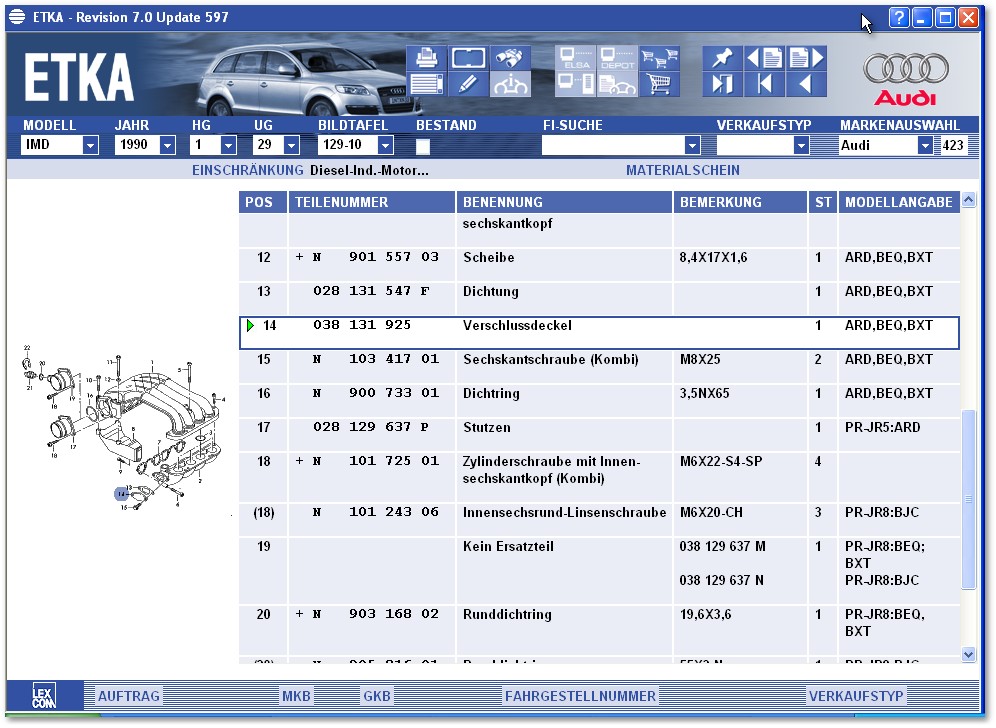
Task: Open the MATERIALSCHEIN link
Action: [683, 170]
